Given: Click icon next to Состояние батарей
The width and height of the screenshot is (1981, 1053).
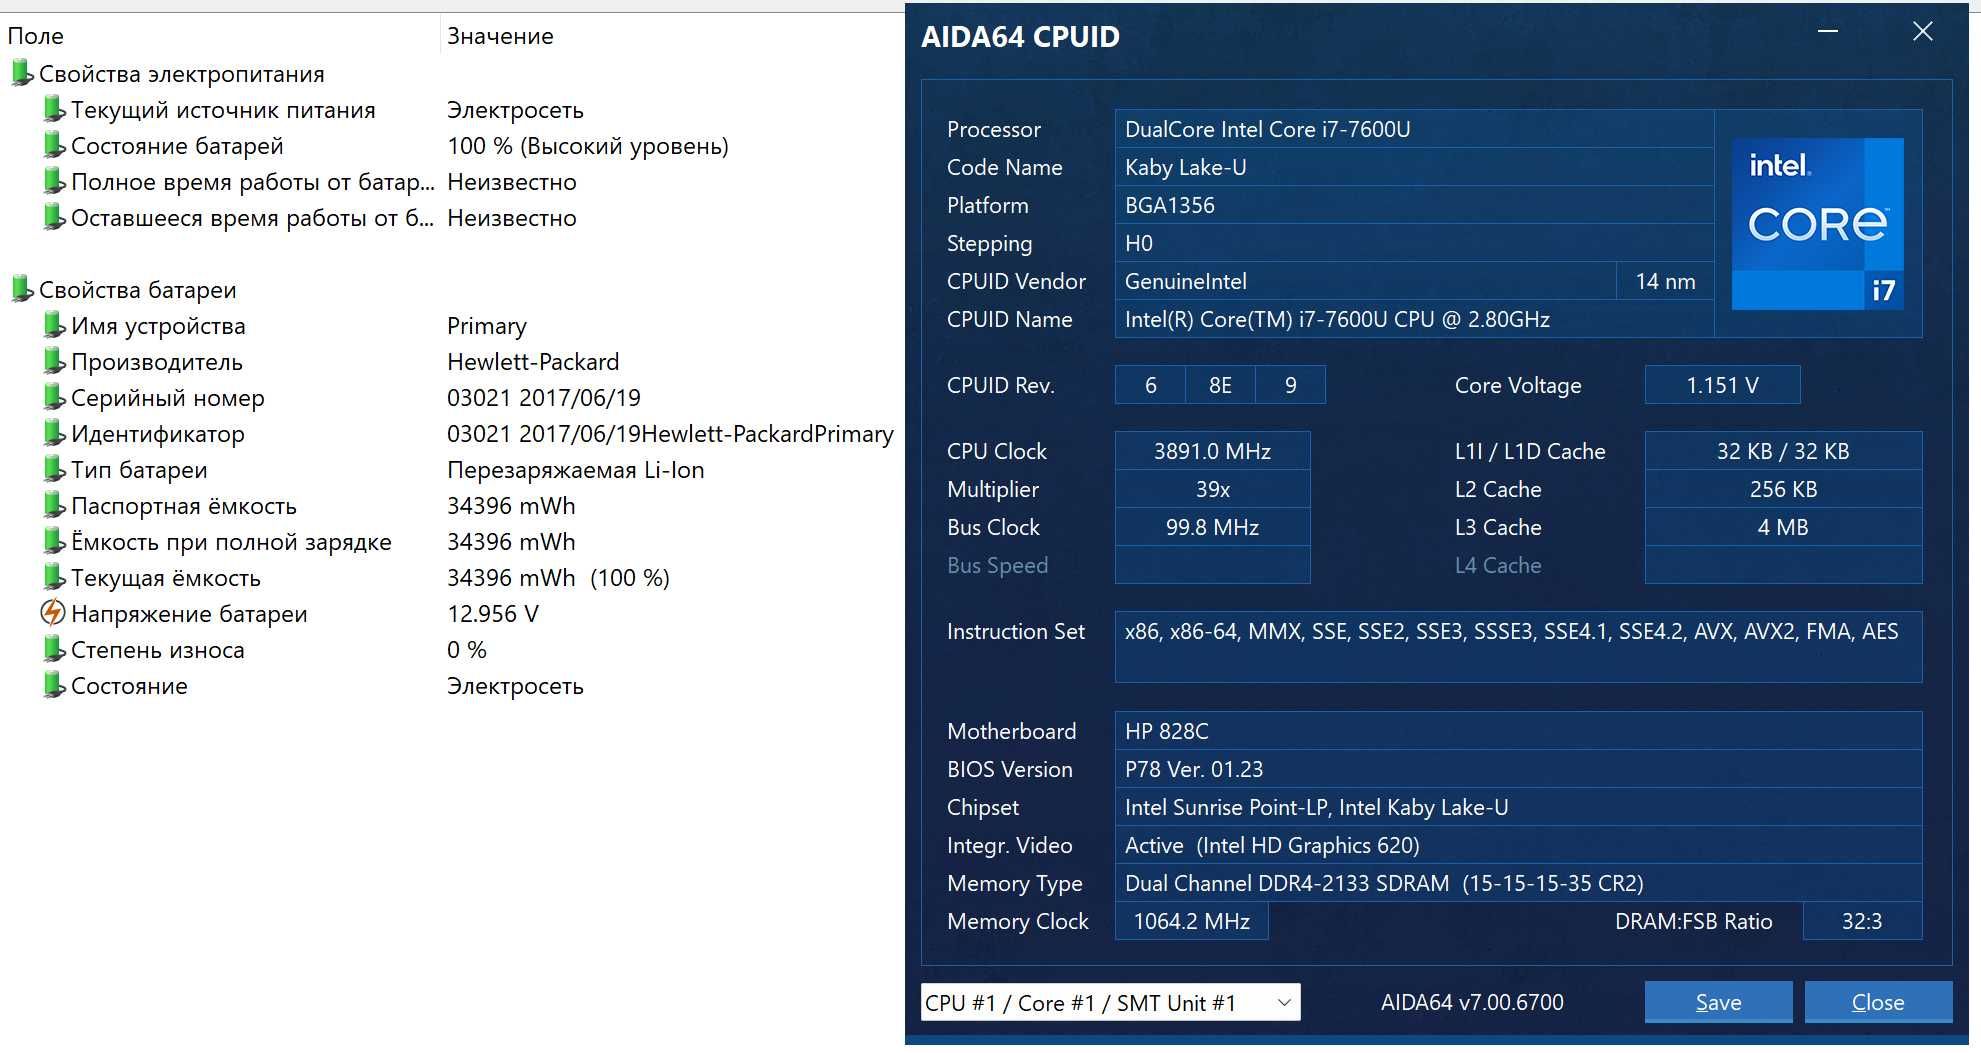Looking at the screenshot, I should [x=54, y=145].
